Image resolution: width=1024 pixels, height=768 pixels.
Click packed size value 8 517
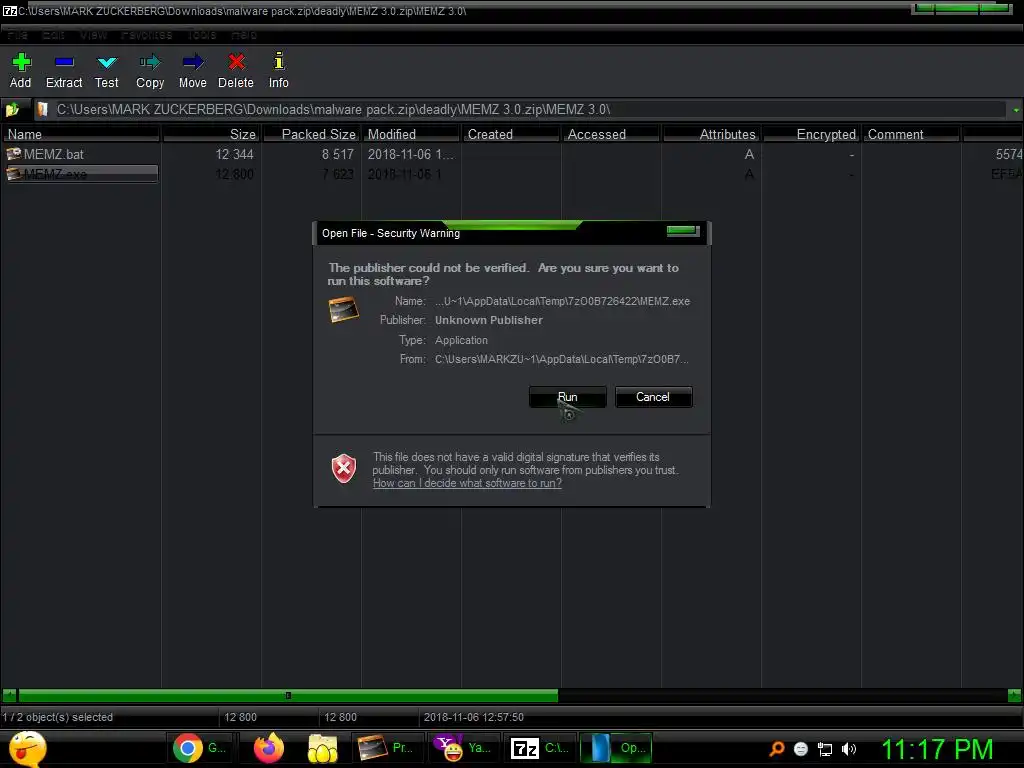[x=338, y=154]
